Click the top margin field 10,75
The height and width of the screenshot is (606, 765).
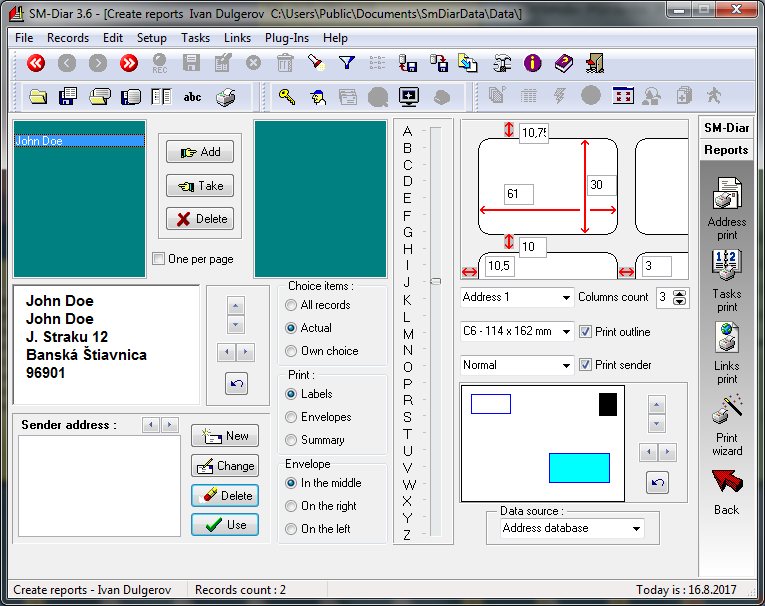(534, 132)
